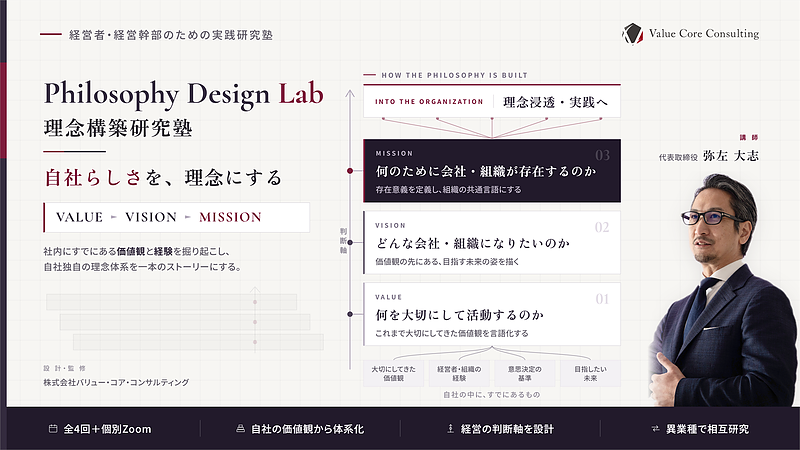800x450 pixels.
Task: Click the 理念浸透・実践へ header box
Action: point(492,101)
